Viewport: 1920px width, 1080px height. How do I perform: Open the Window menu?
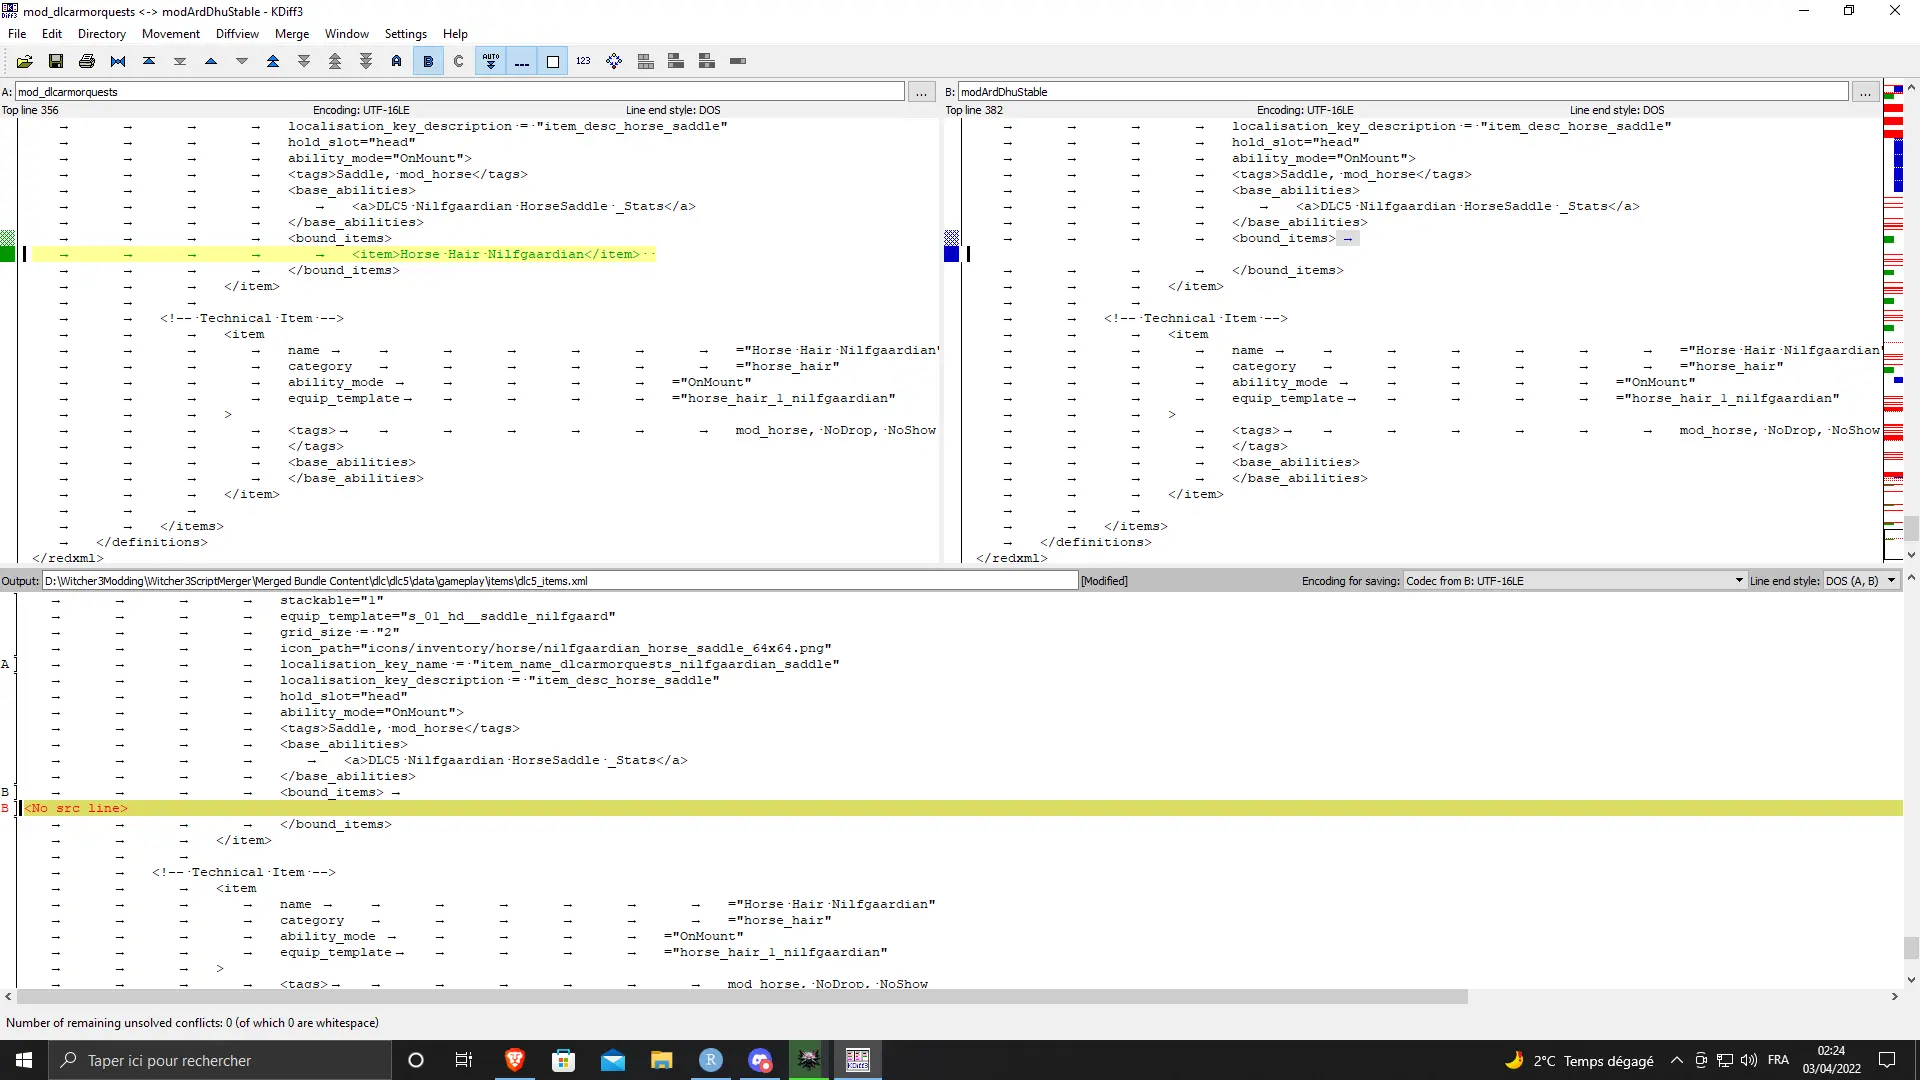coord(347,33)
